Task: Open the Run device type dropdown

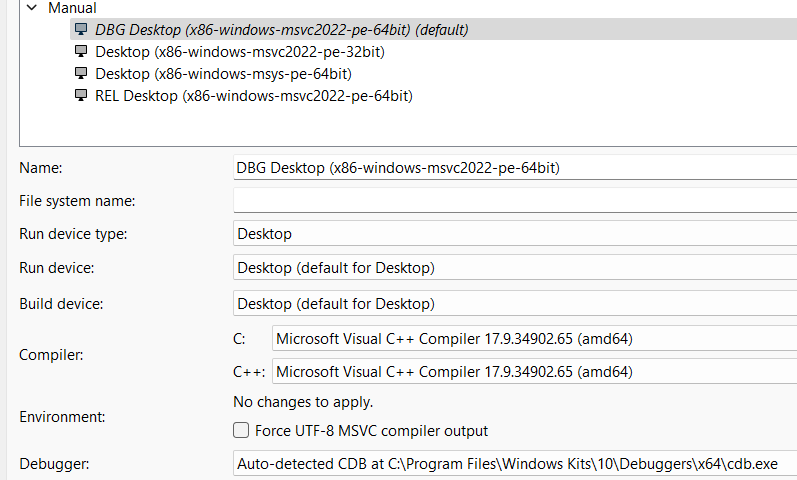Action: [514, 234]
